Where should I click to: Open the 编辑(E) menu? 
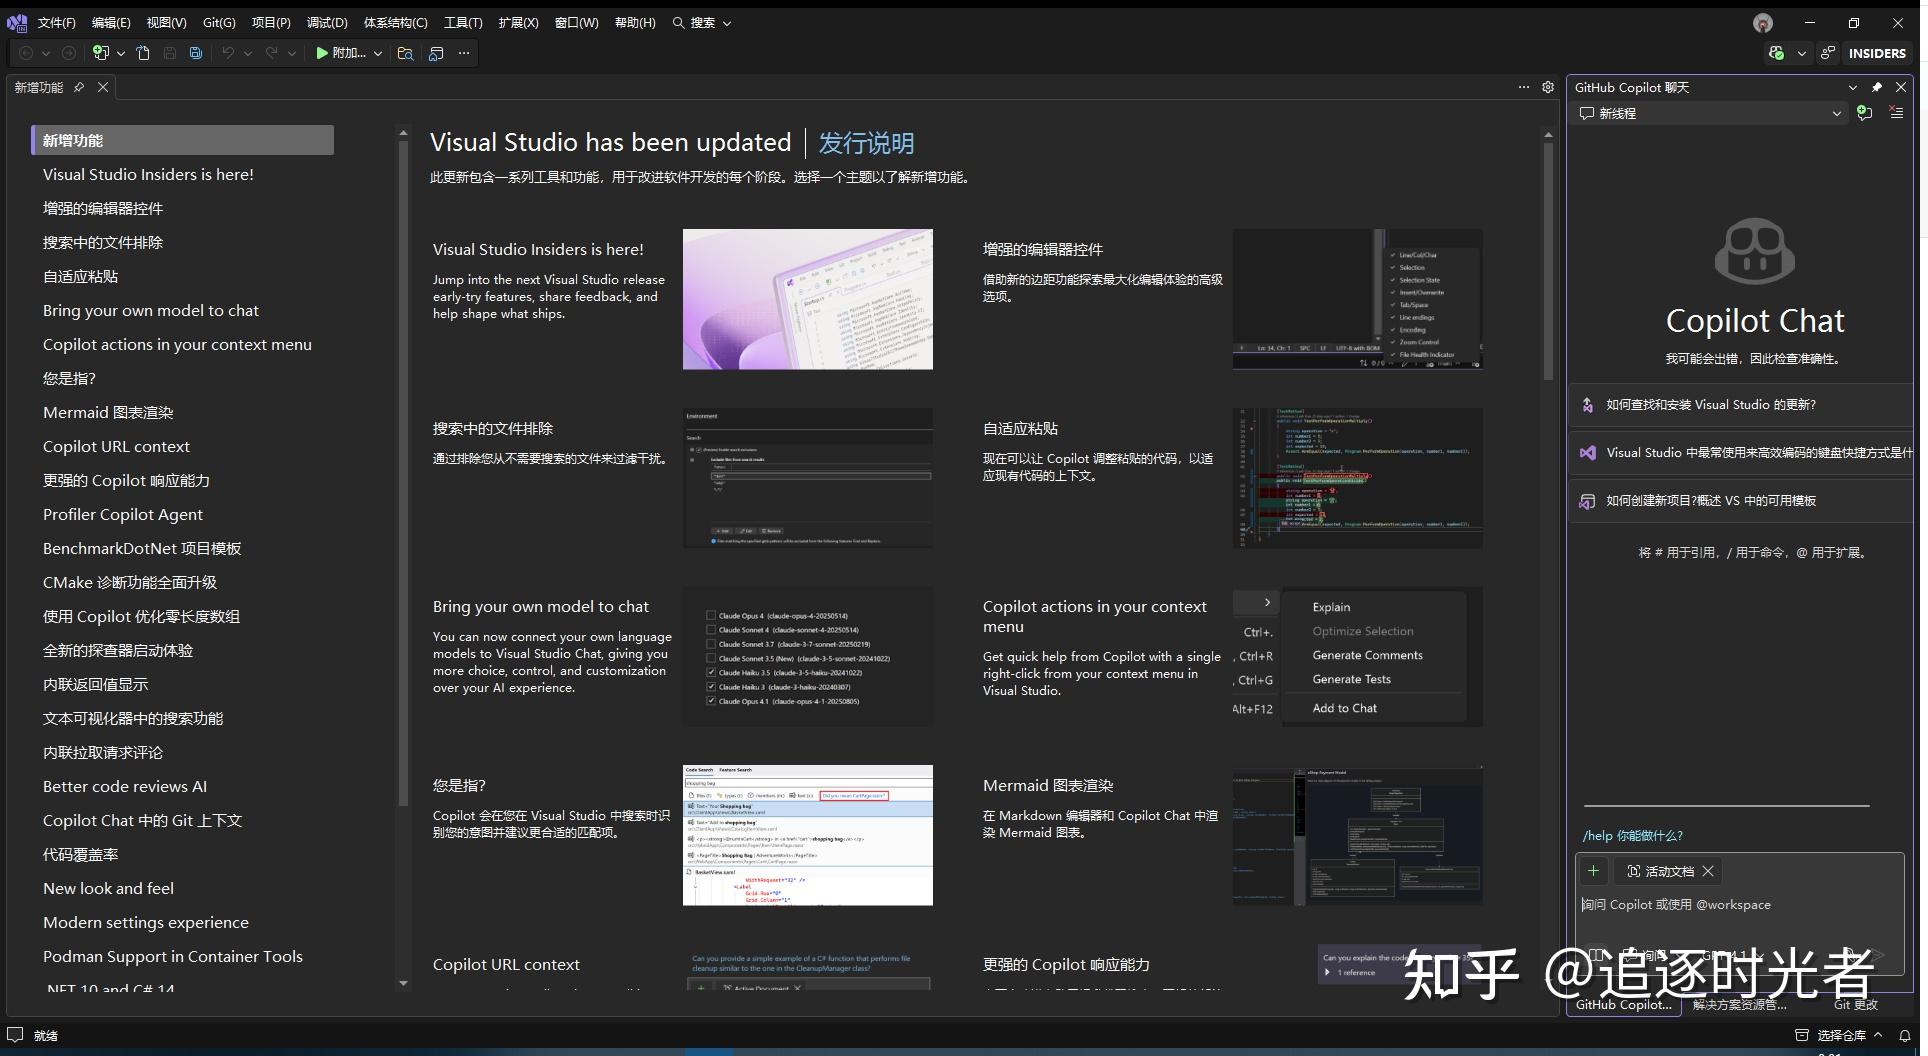click(x=111, y=23)
